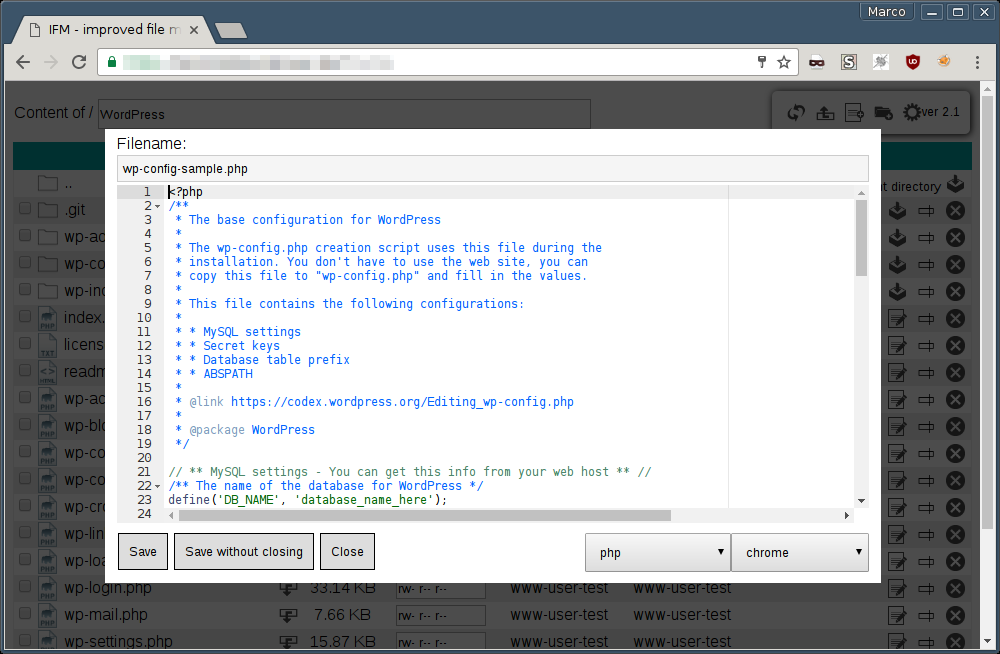1000x654 pixels.
Task: Click rename icon in .git row
Action: [x=926, y=211]
